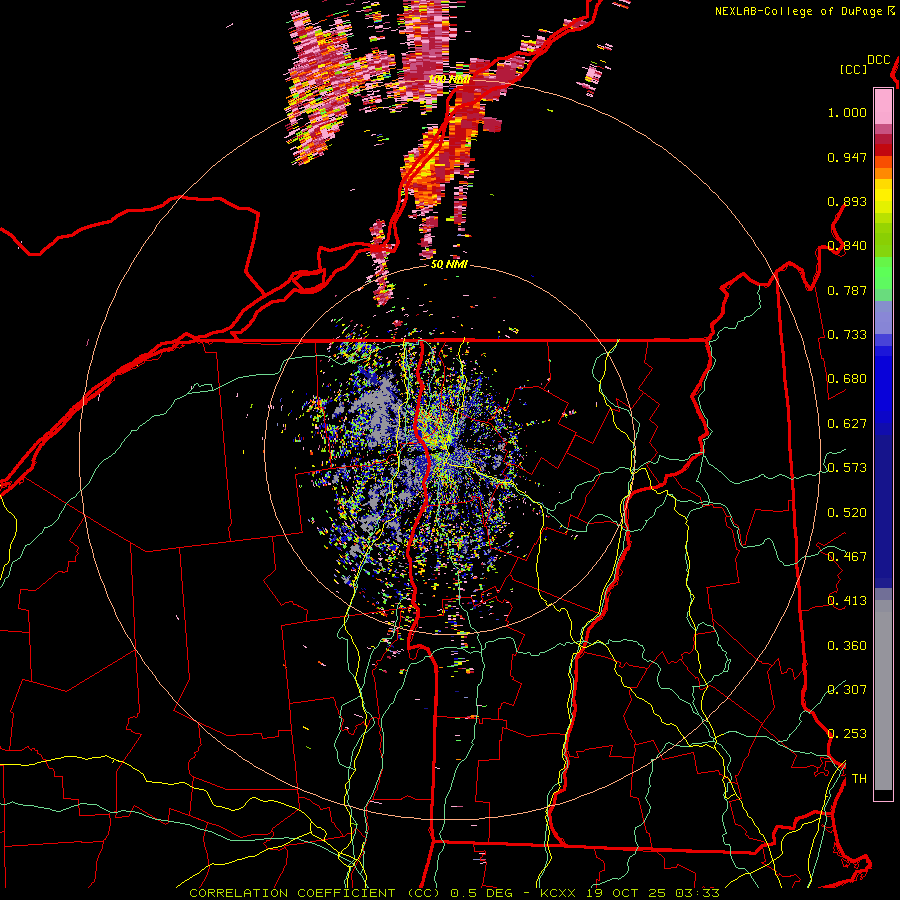The width and height of the screenshot is (900, 900).
Task: Click the 0.680 scale label
Action: pyautogui.click(x=847, y=379)
